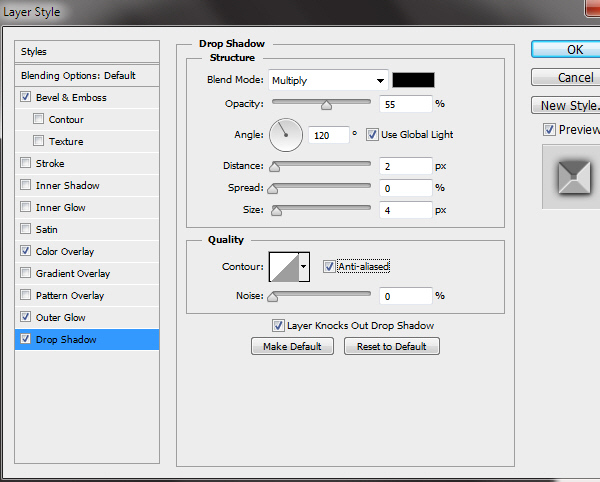600x482 pixels.
Task: Click the Distance value input field
Action: [x=404, y=166]
